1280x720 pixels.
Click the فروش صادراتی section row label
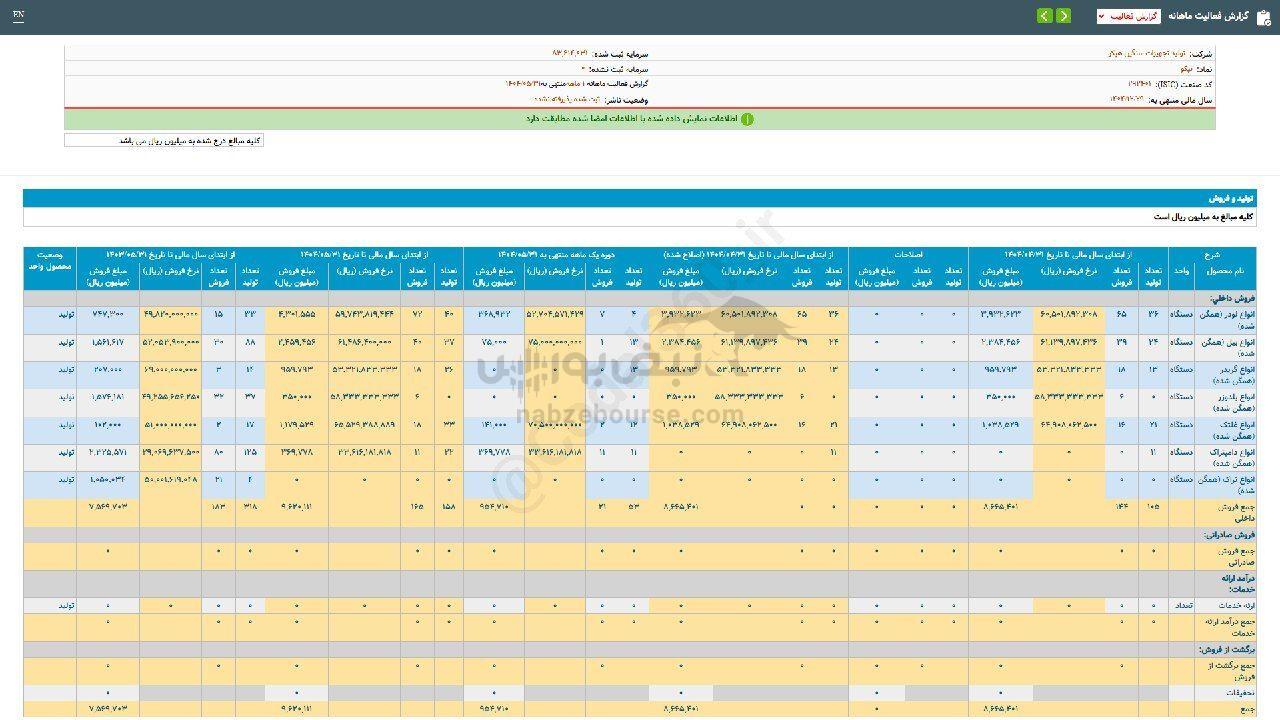click(1228, 535)
